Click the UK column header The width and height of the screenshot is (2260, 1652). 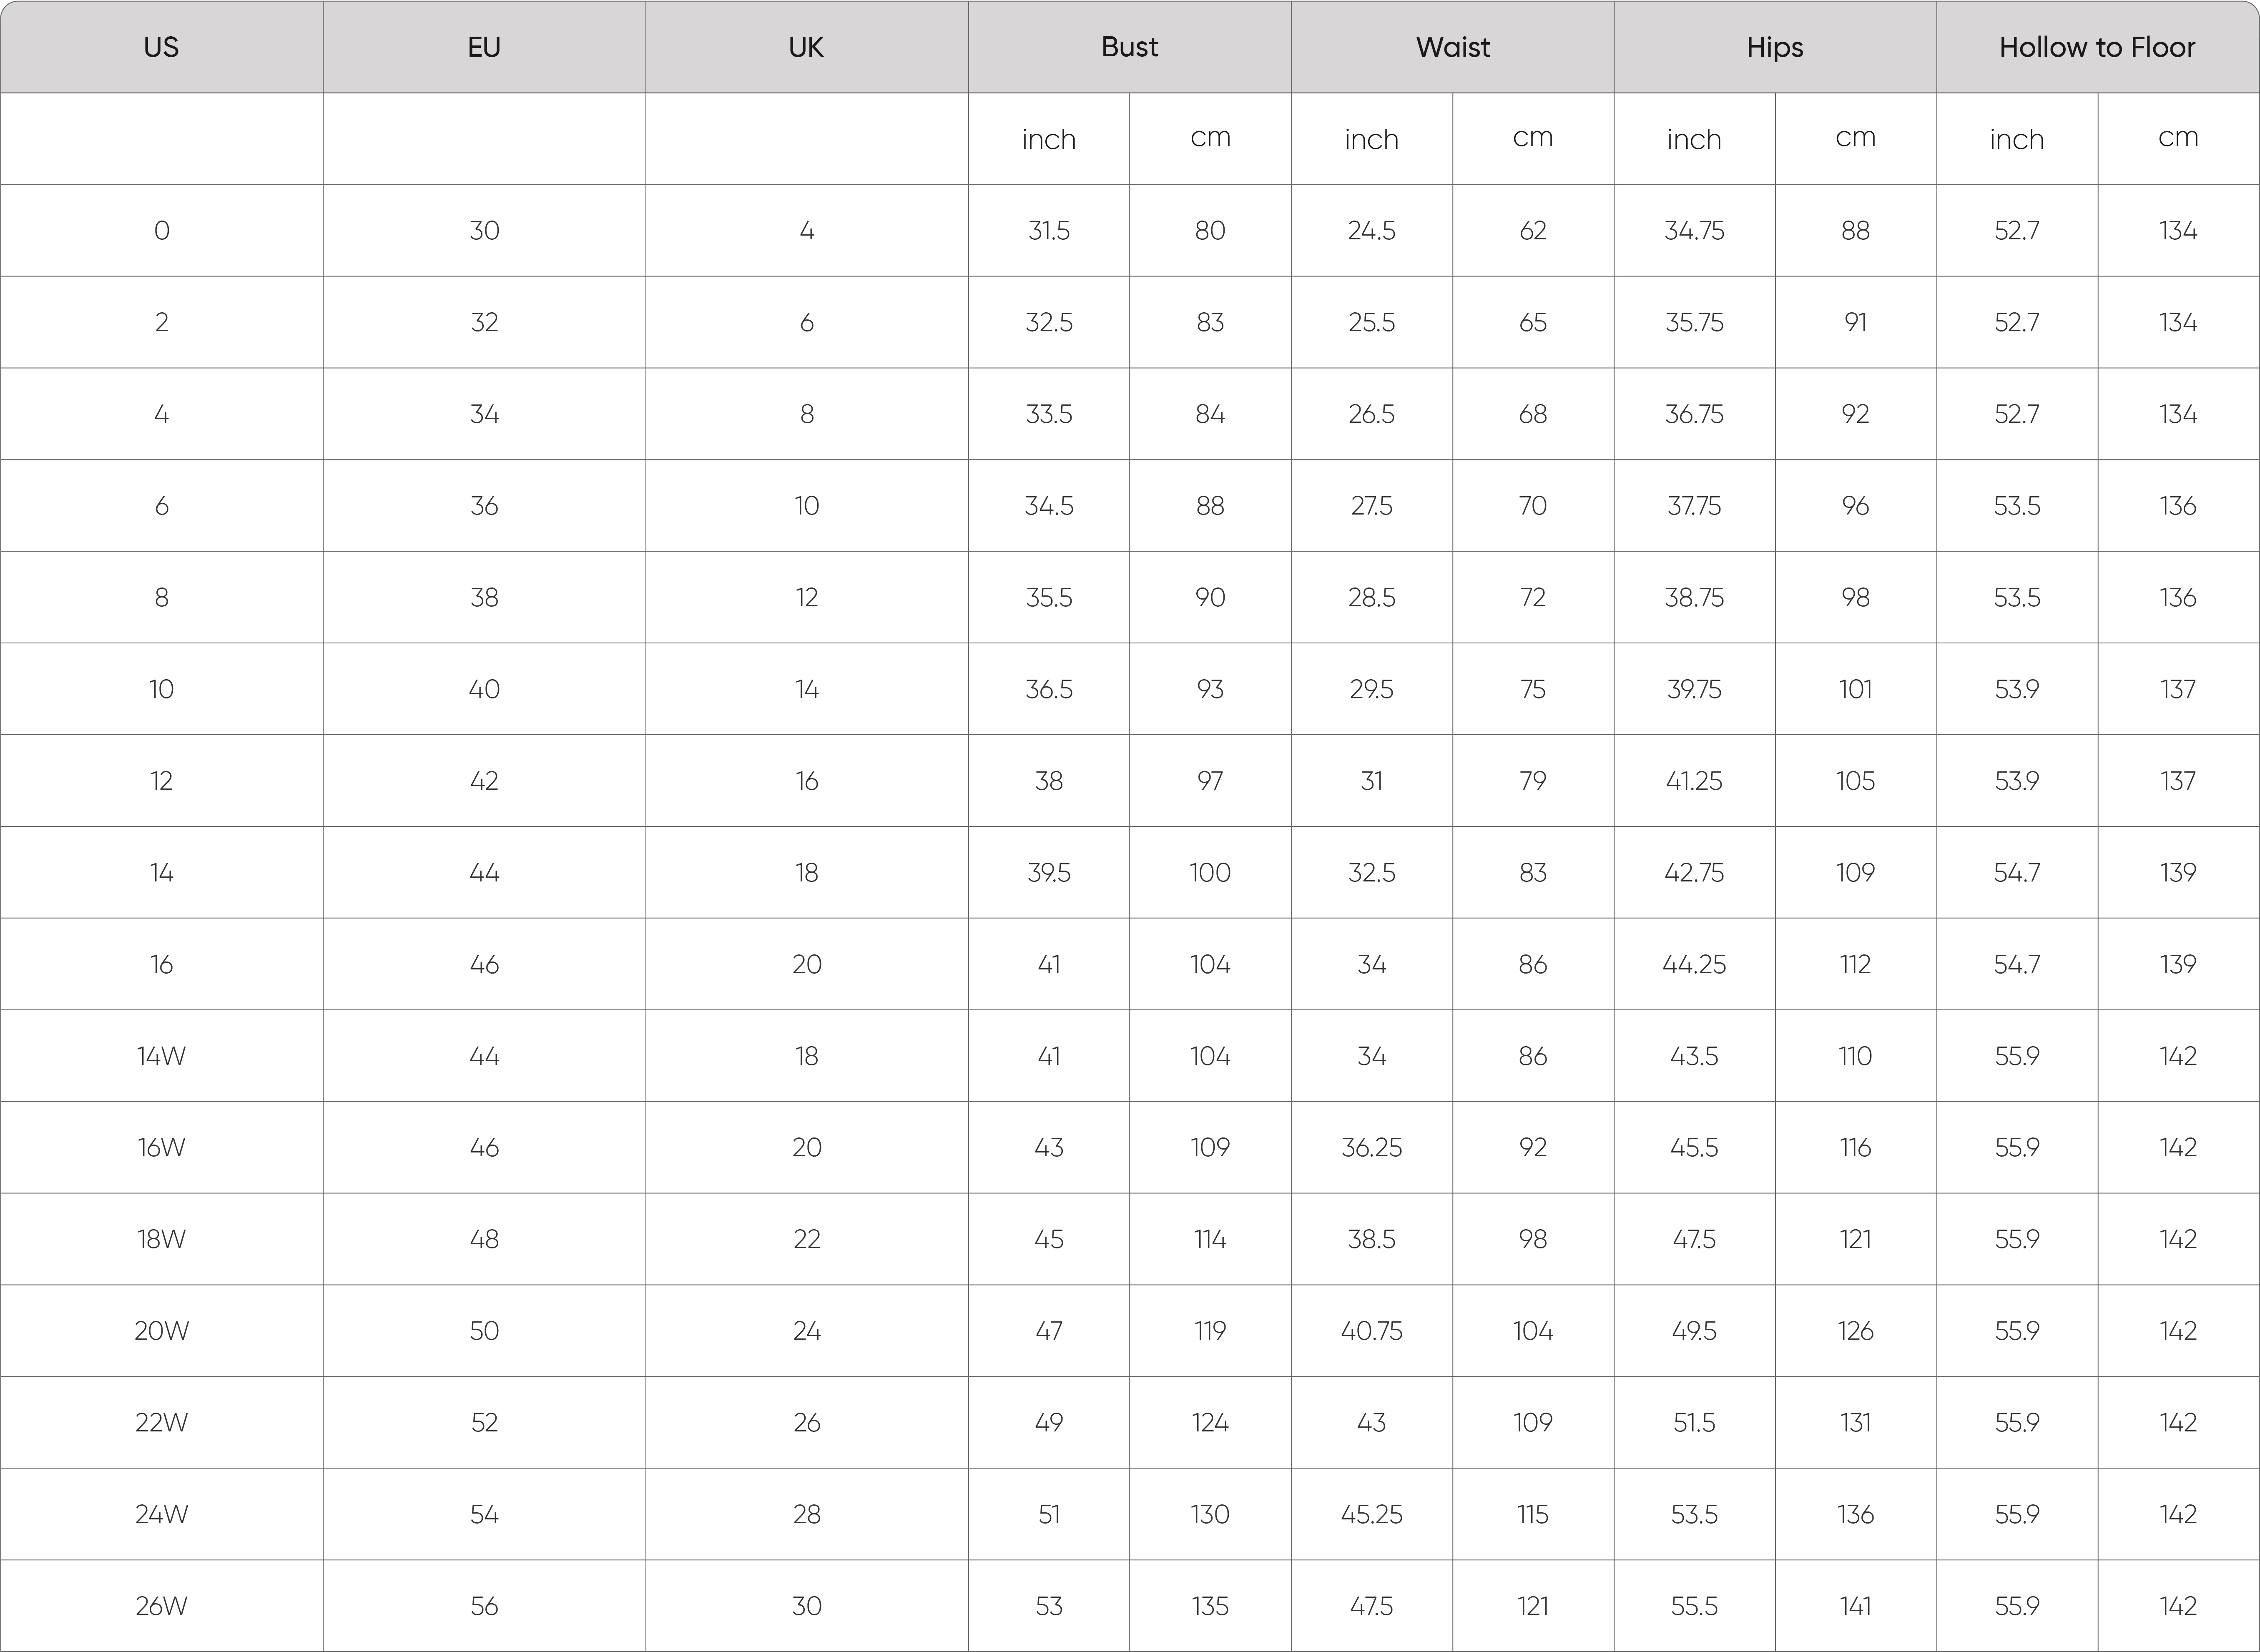807,47
